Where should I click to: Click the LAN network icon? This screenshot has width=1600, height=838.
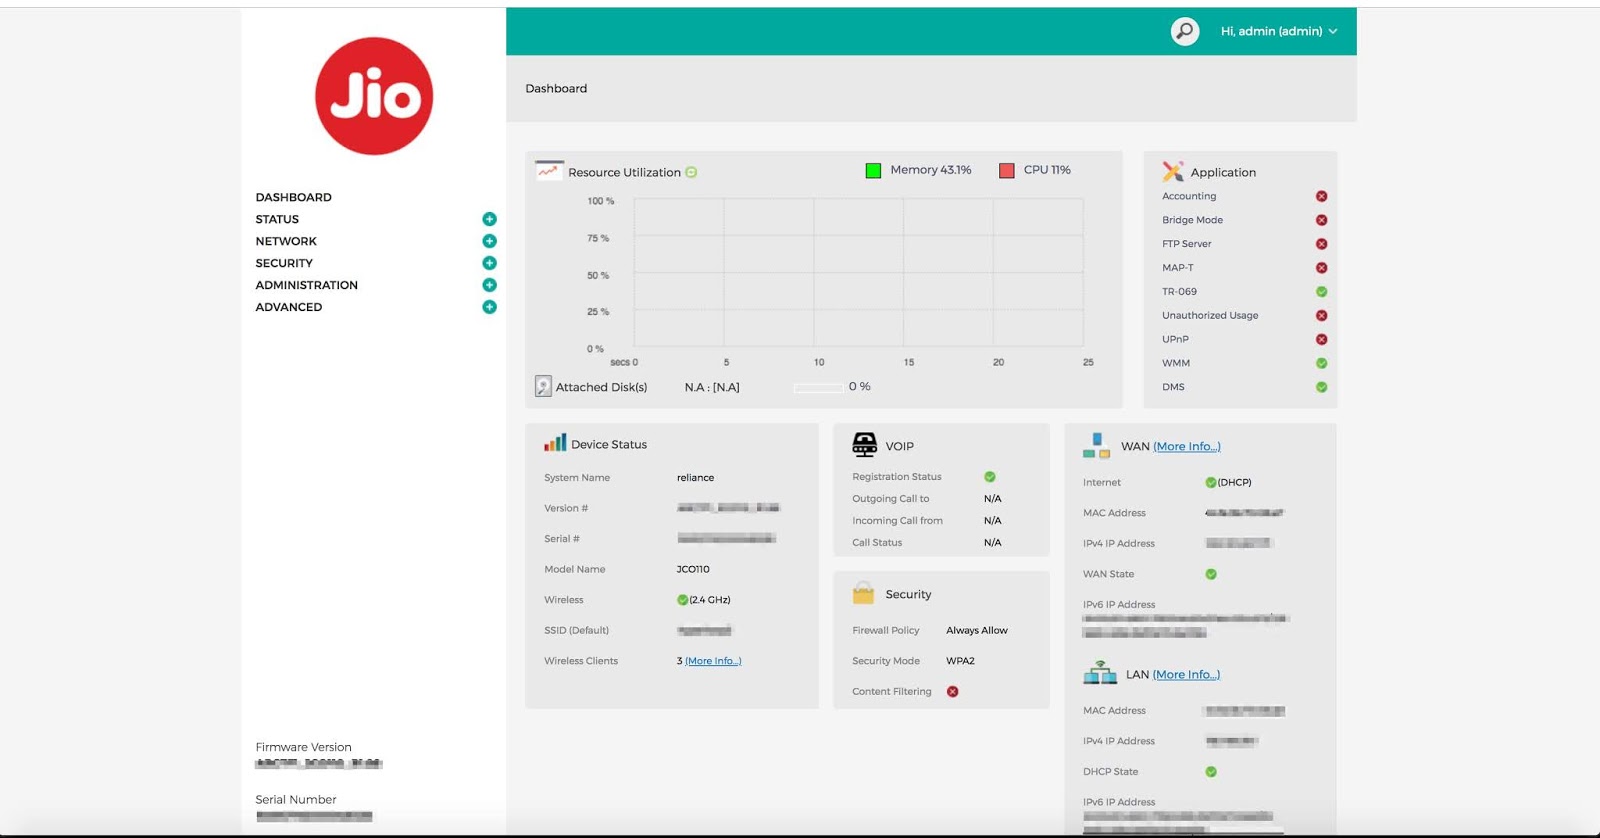[1100, 672]
